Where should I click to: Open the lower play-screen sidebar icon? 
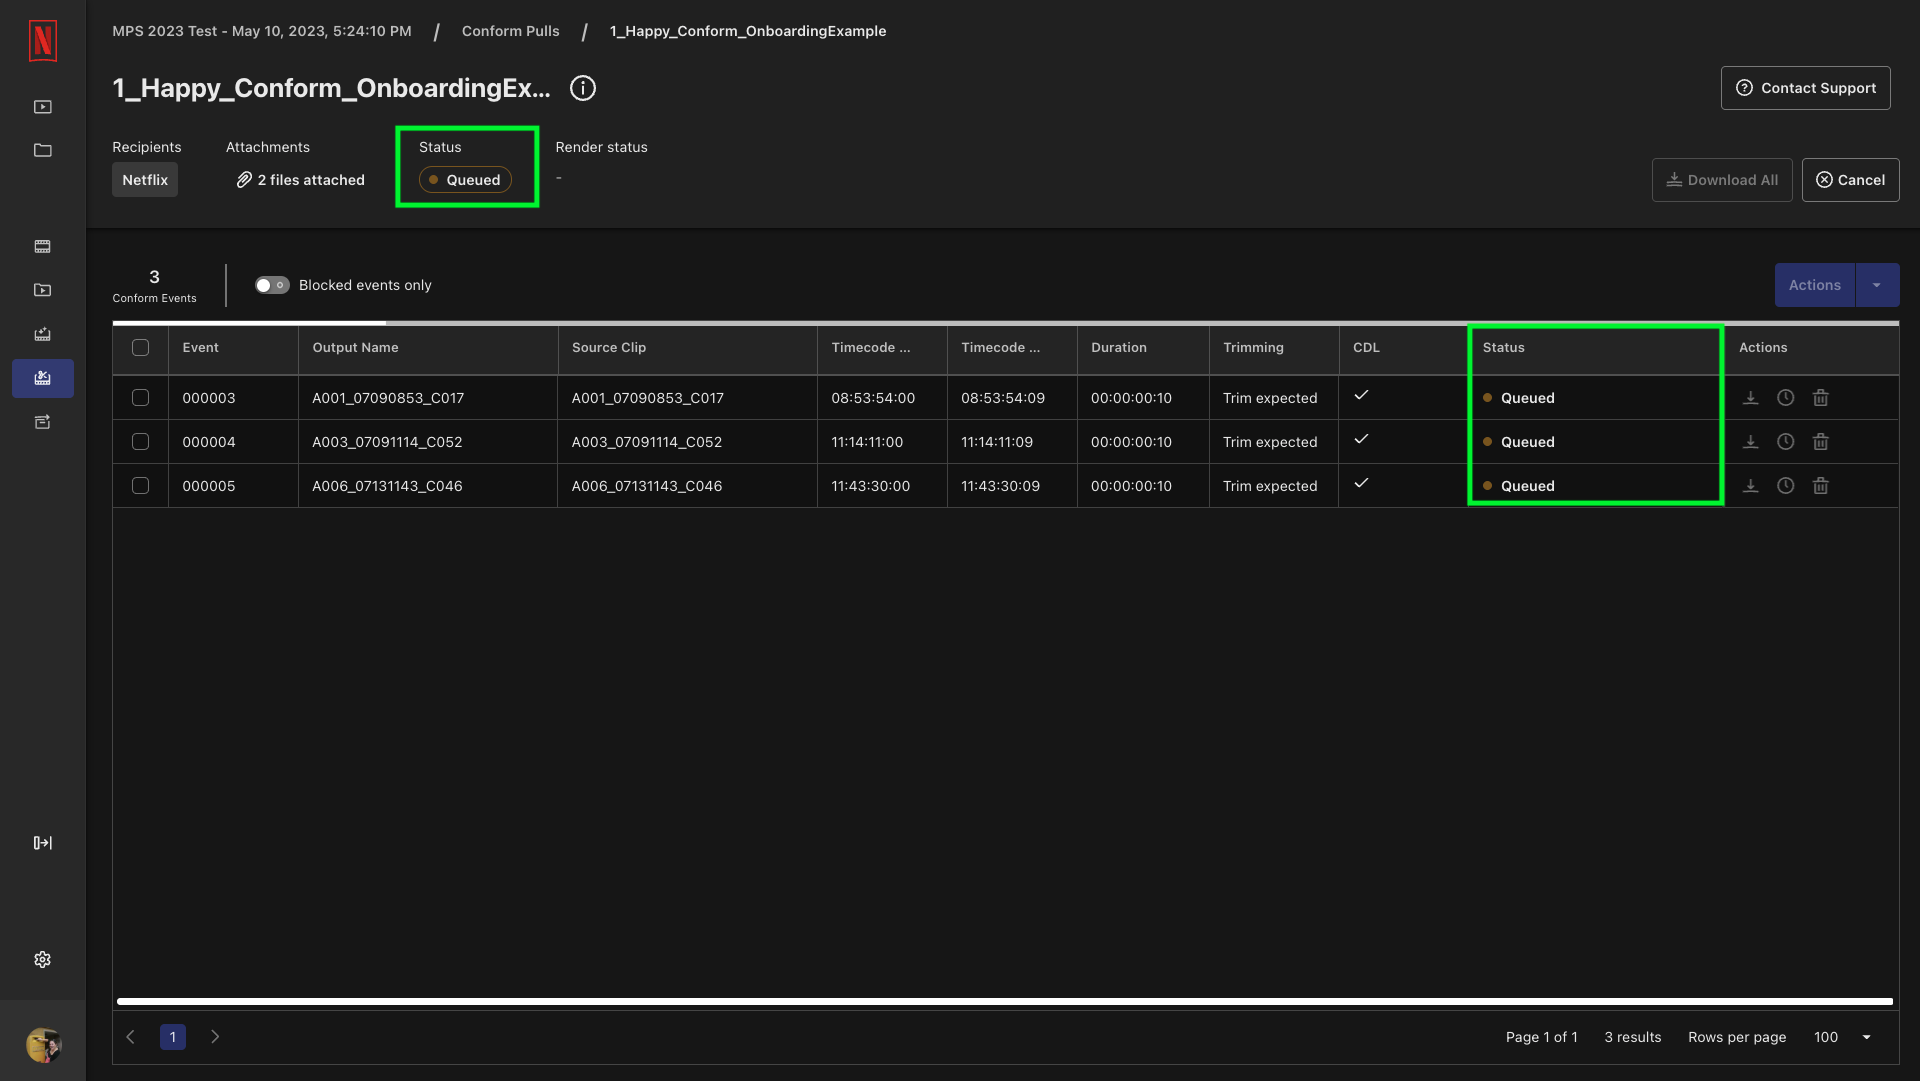tap(43, 290)
